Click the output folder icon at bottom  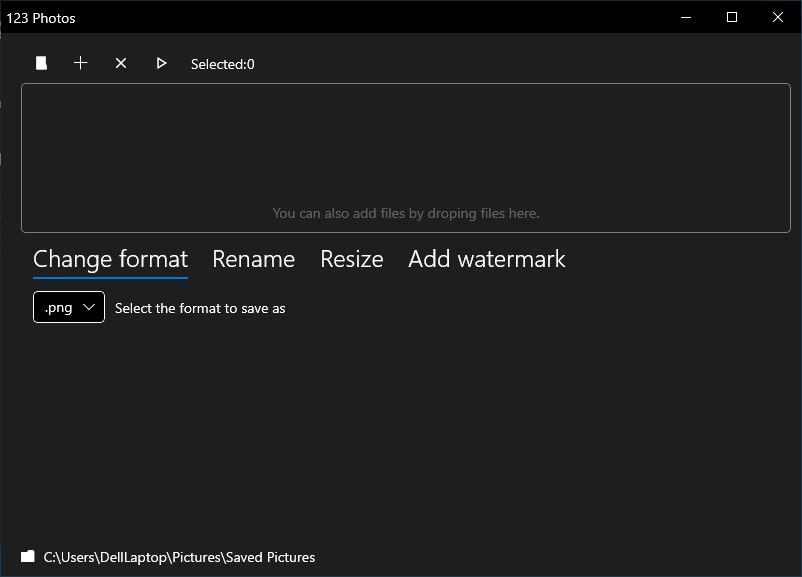[x=28, y=557]
